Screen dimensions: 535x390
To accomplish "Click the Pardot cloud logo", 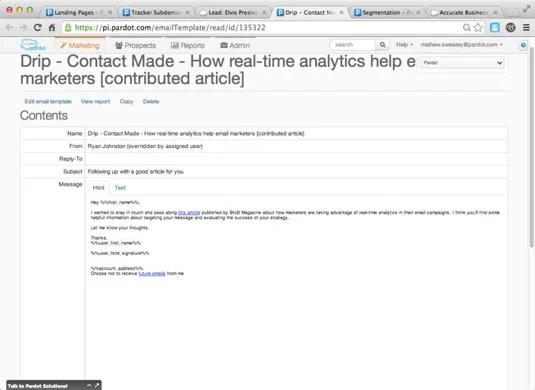I will coord(33,45).
